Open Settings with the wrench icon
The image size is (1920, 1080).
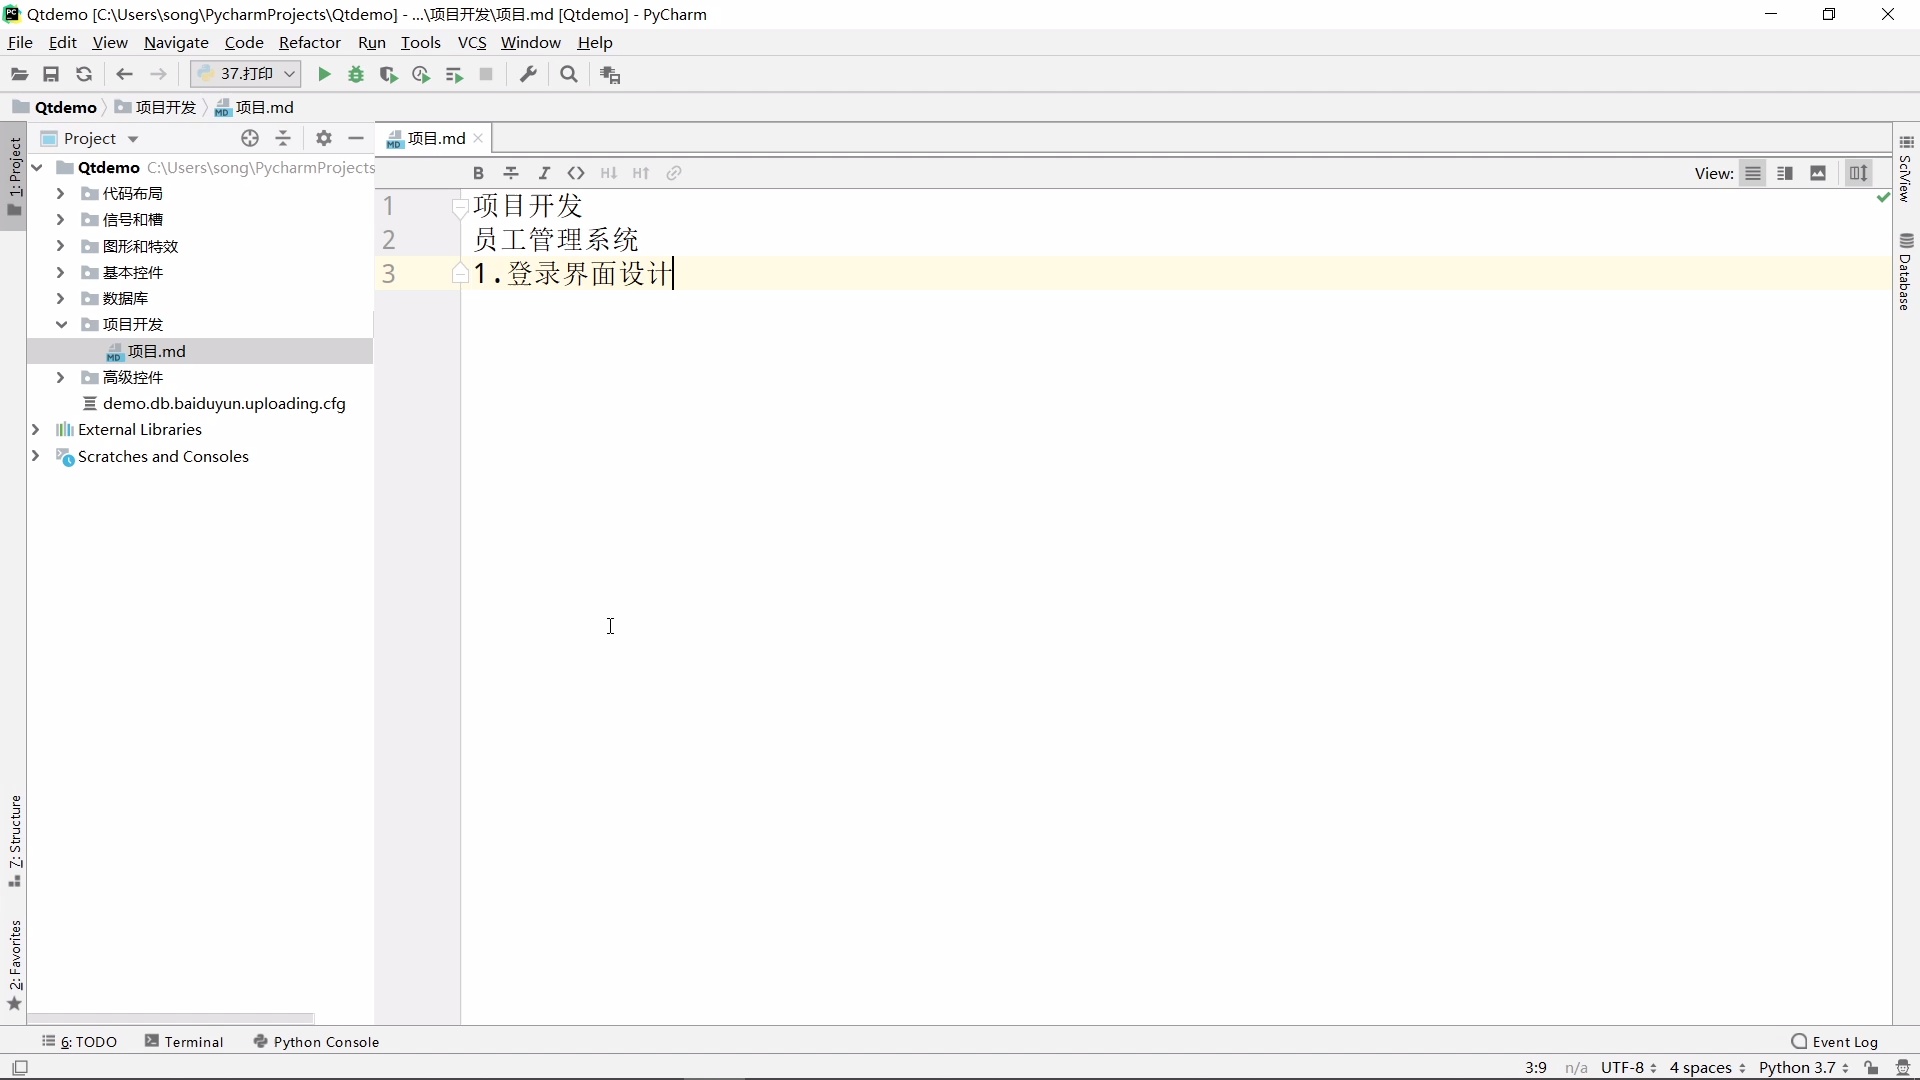[529, 74]
